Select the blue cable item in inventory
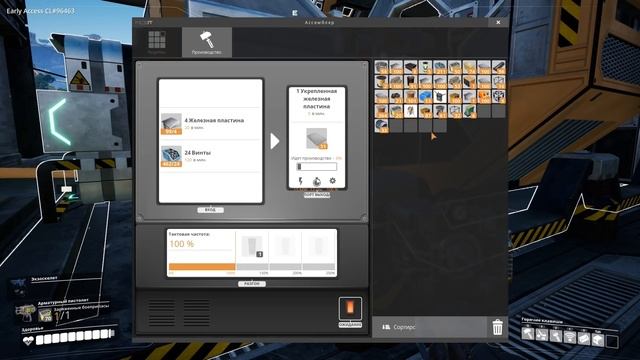The width and height of the screenshot is (640, 360). click(x=426, y=97)
